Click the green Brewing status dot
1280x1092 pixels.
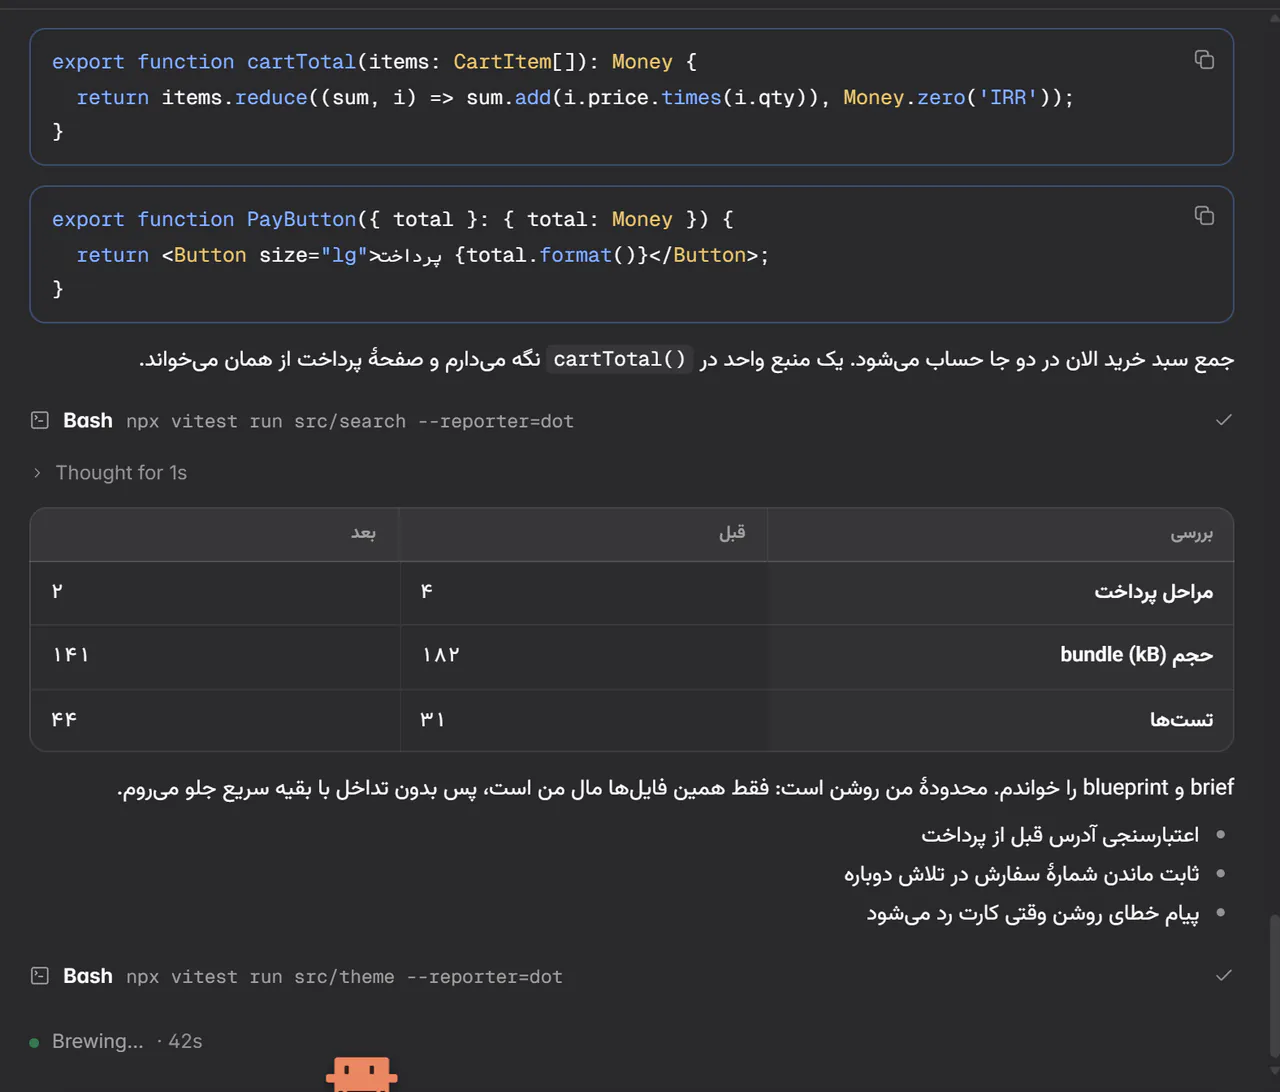pyautogui.click(x=34, y=1042)
